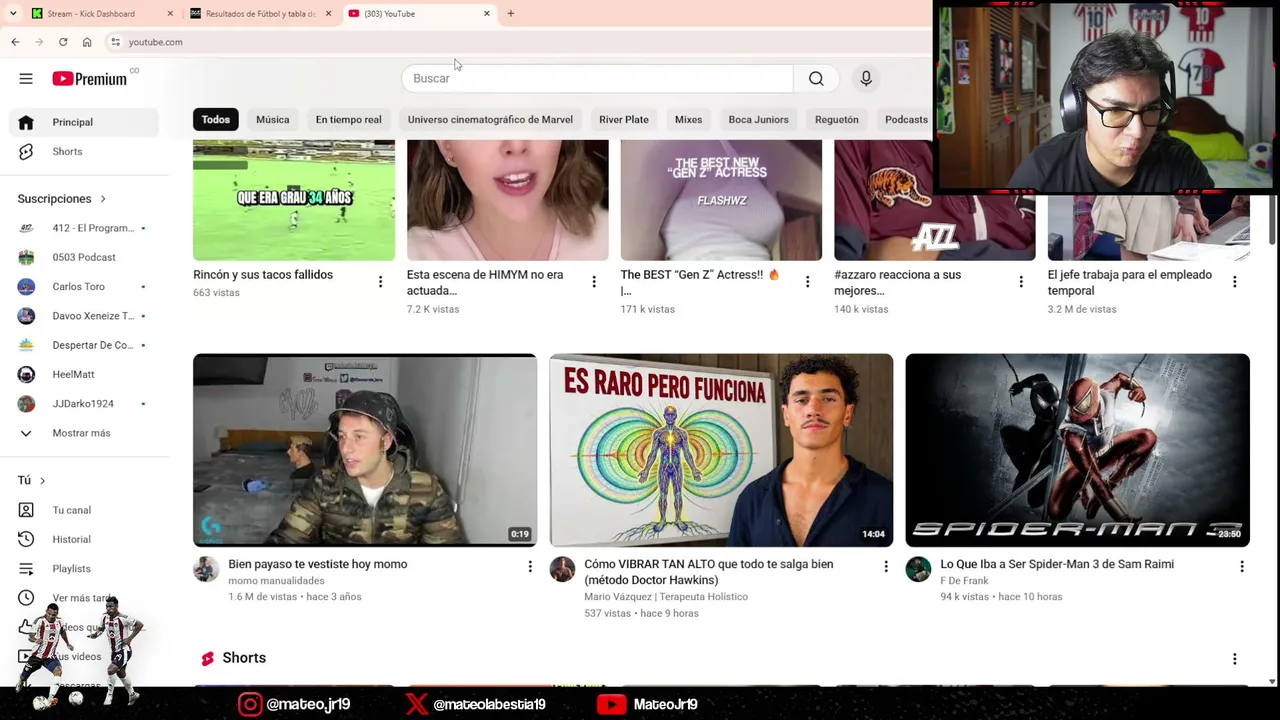This screenshot has height=720, width=1280.
Task: Play the Spider-Man 3 video thumbnail
Action: pyautogui.click(x=1077, y=450)
